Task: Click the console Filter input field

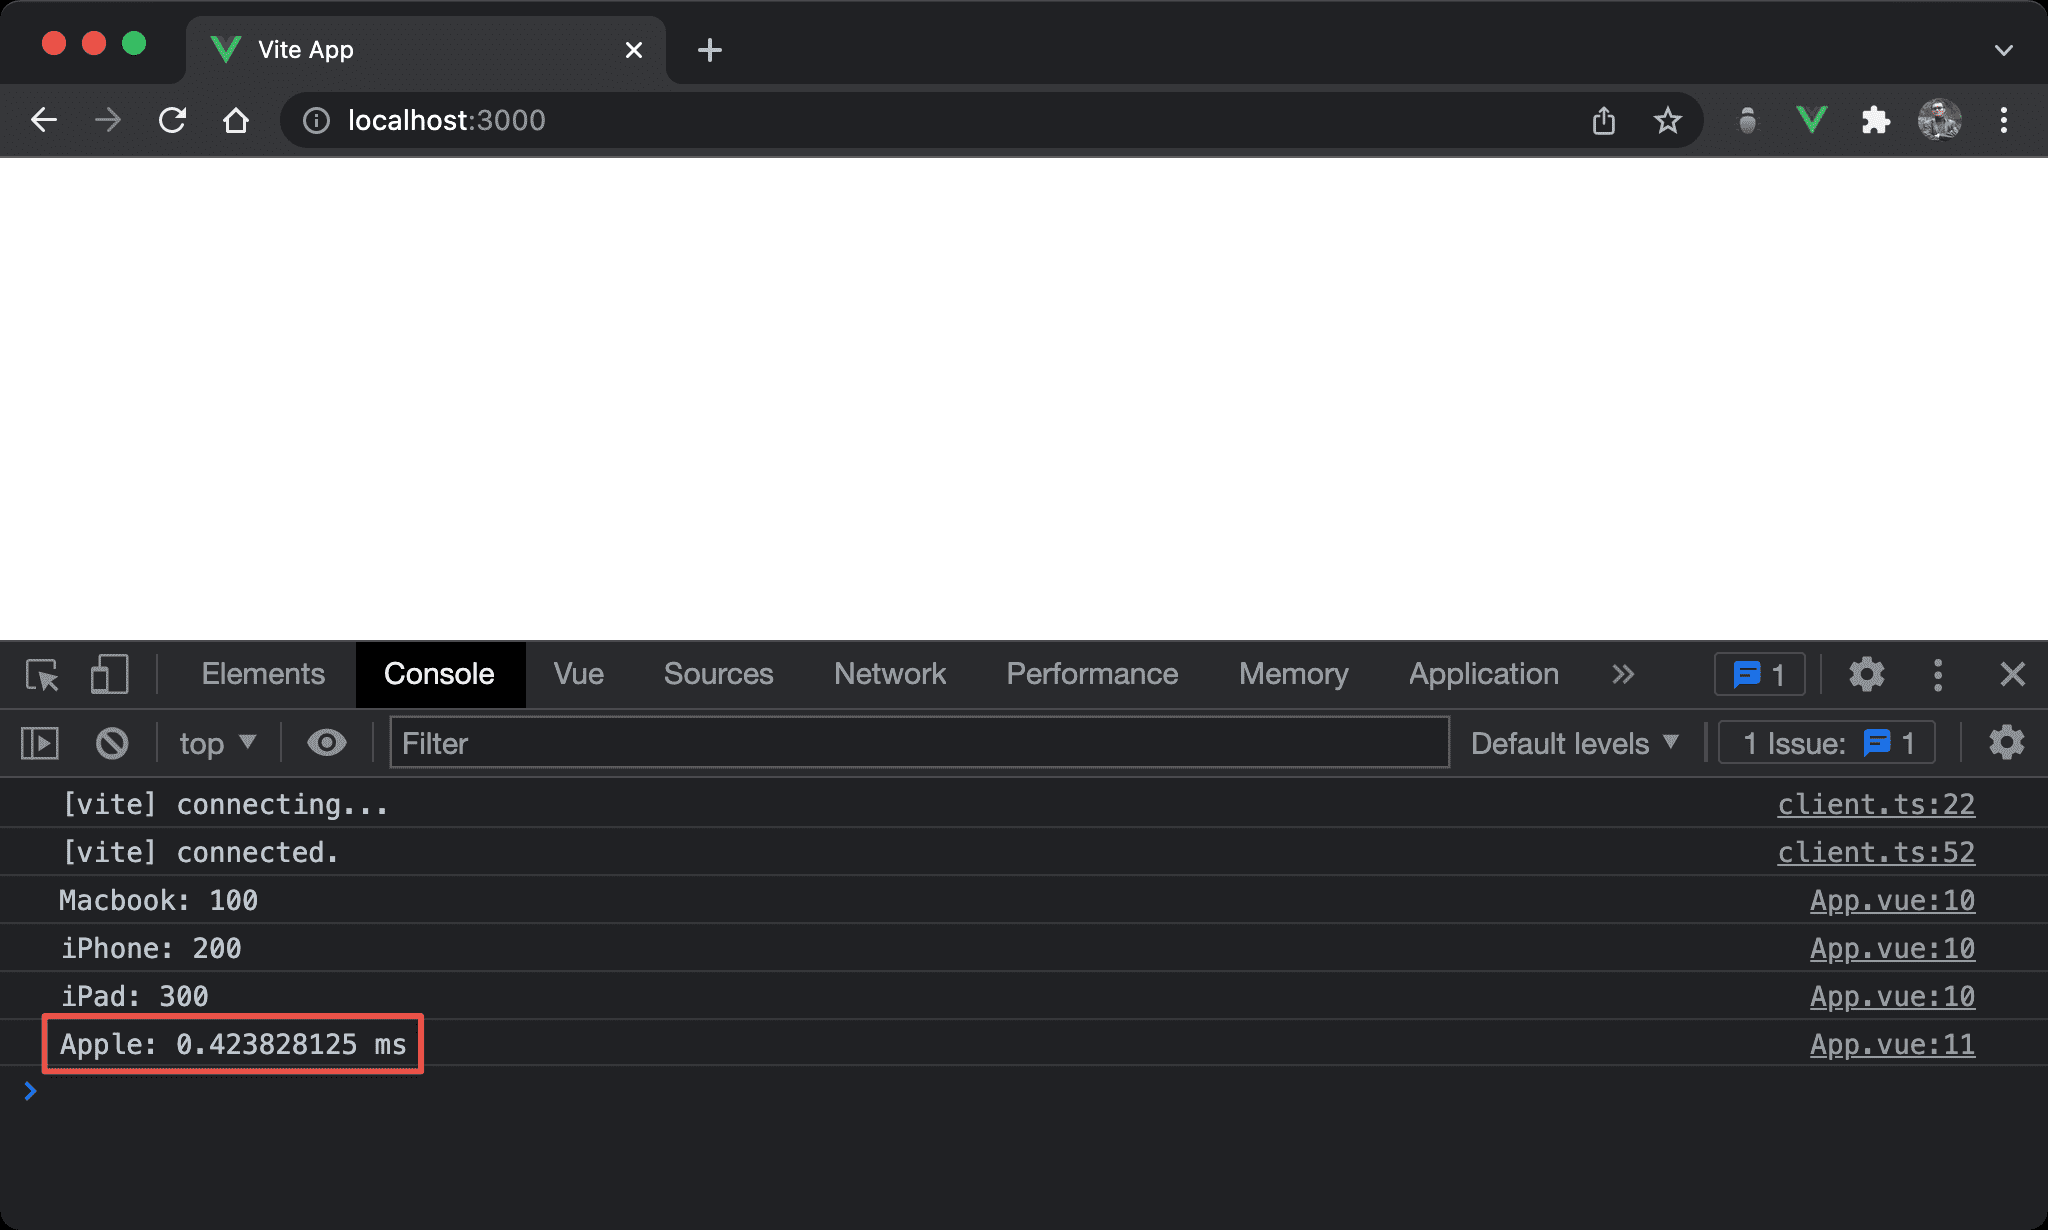Action: coord(918,743)
